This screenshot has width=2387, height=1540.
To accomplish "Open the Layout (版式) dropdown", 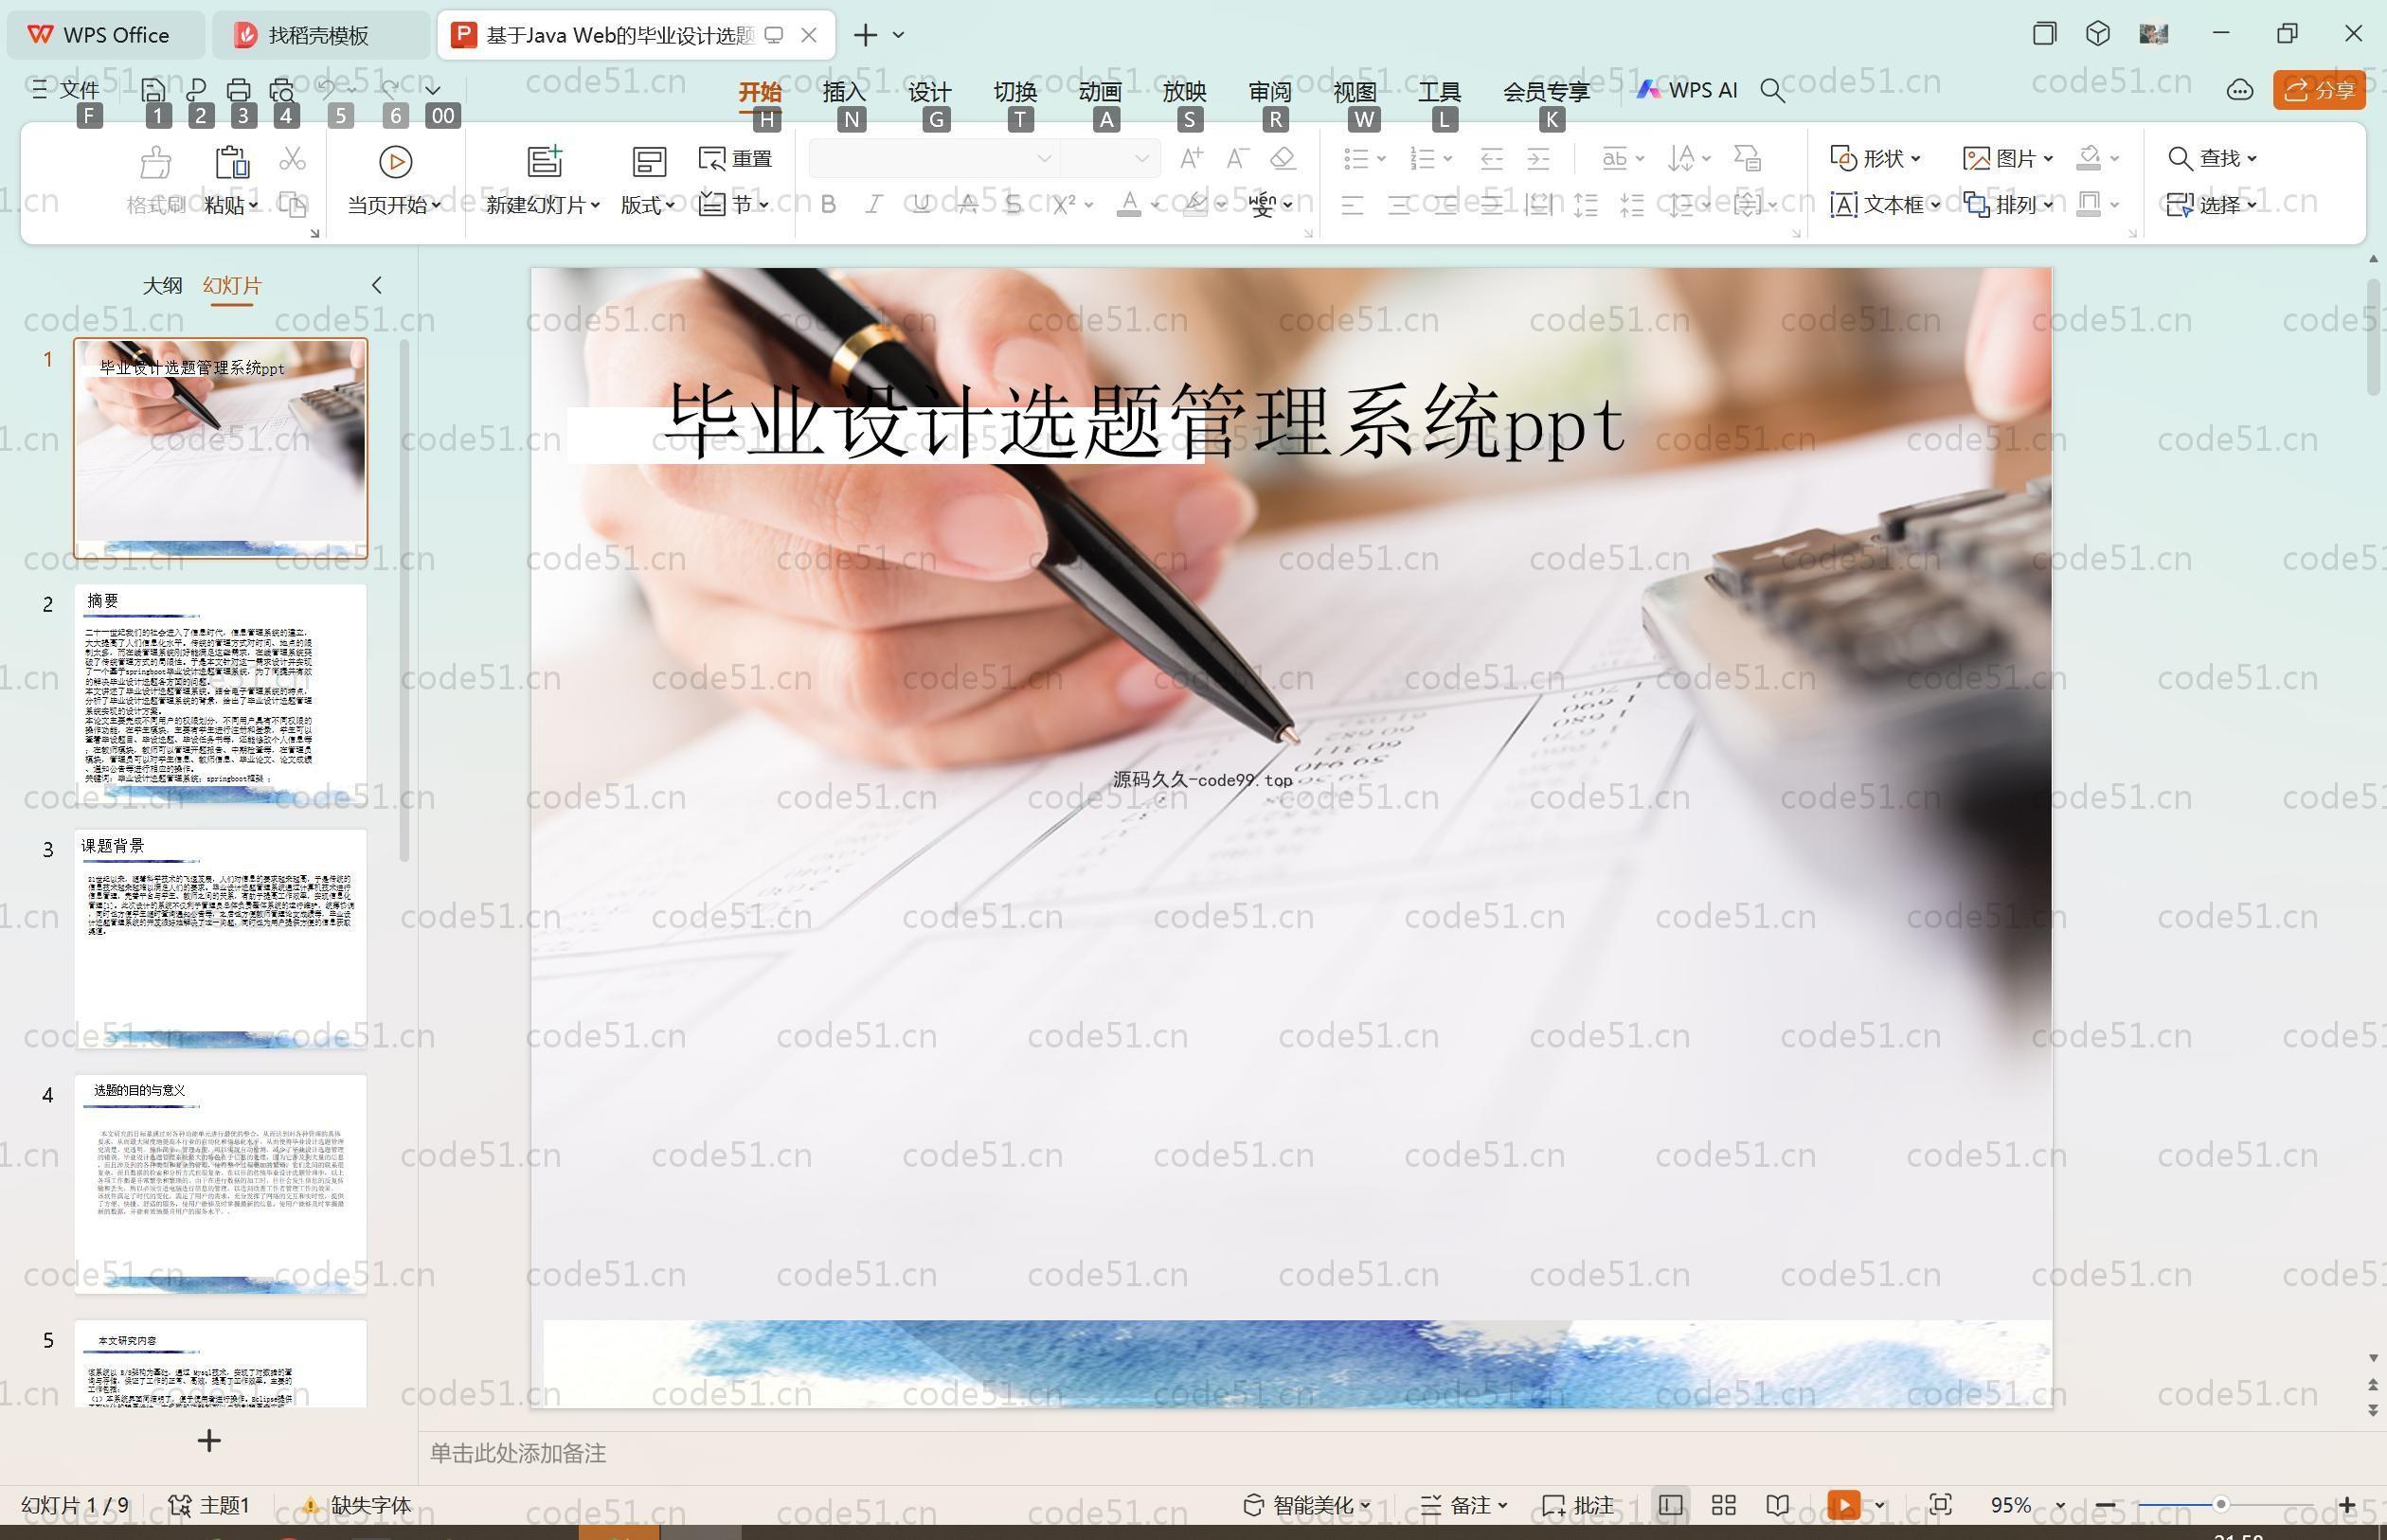I will (x=647, y=205).
